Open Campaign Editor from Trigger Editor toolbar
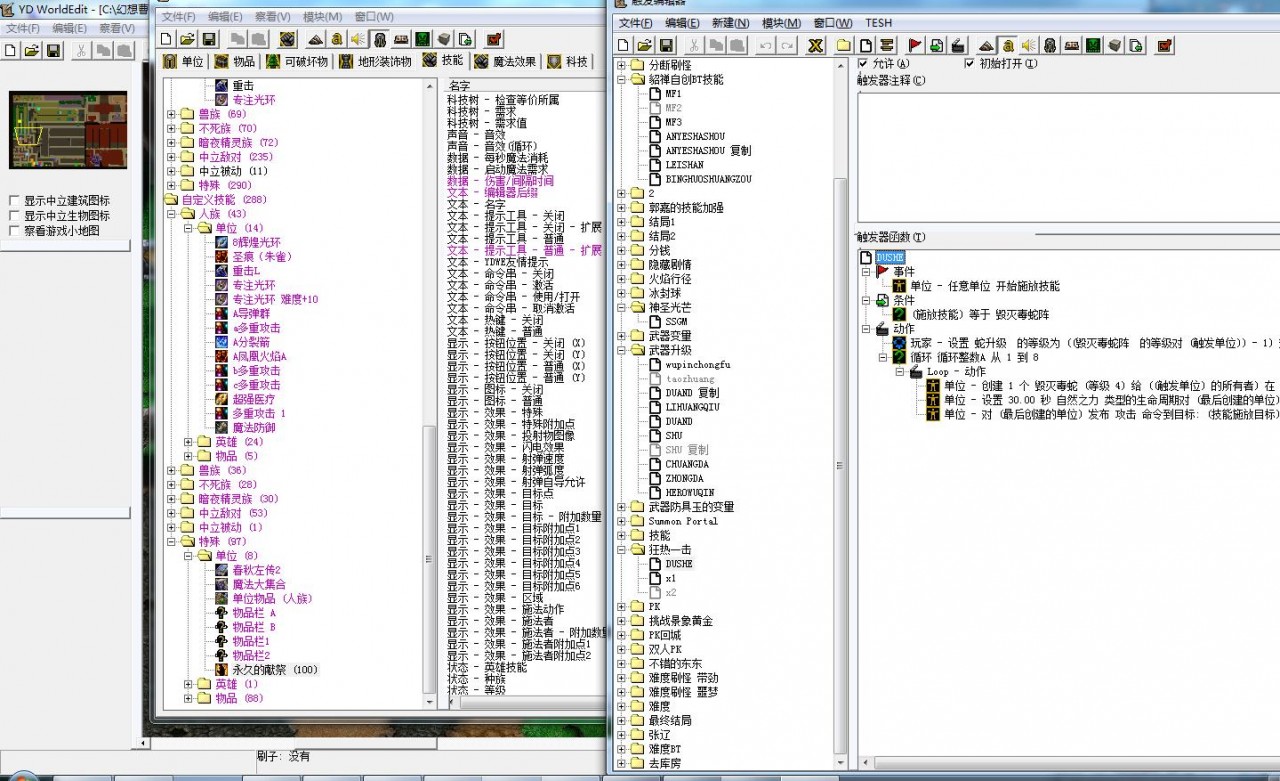1280x781 pixels. click(x=1070, y=45)
